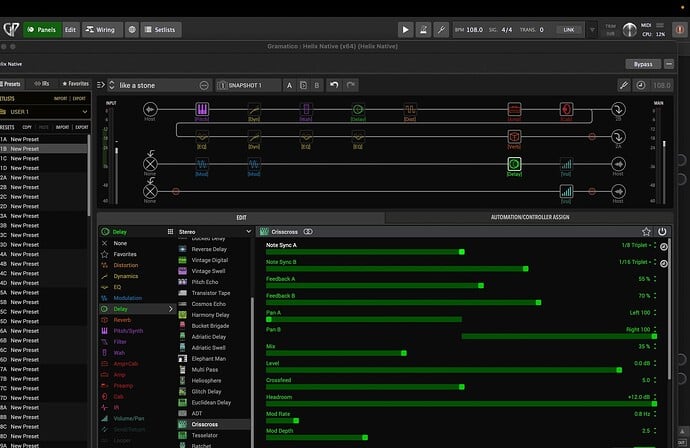Switch to the EDIT tab

(x=241, y=217)
